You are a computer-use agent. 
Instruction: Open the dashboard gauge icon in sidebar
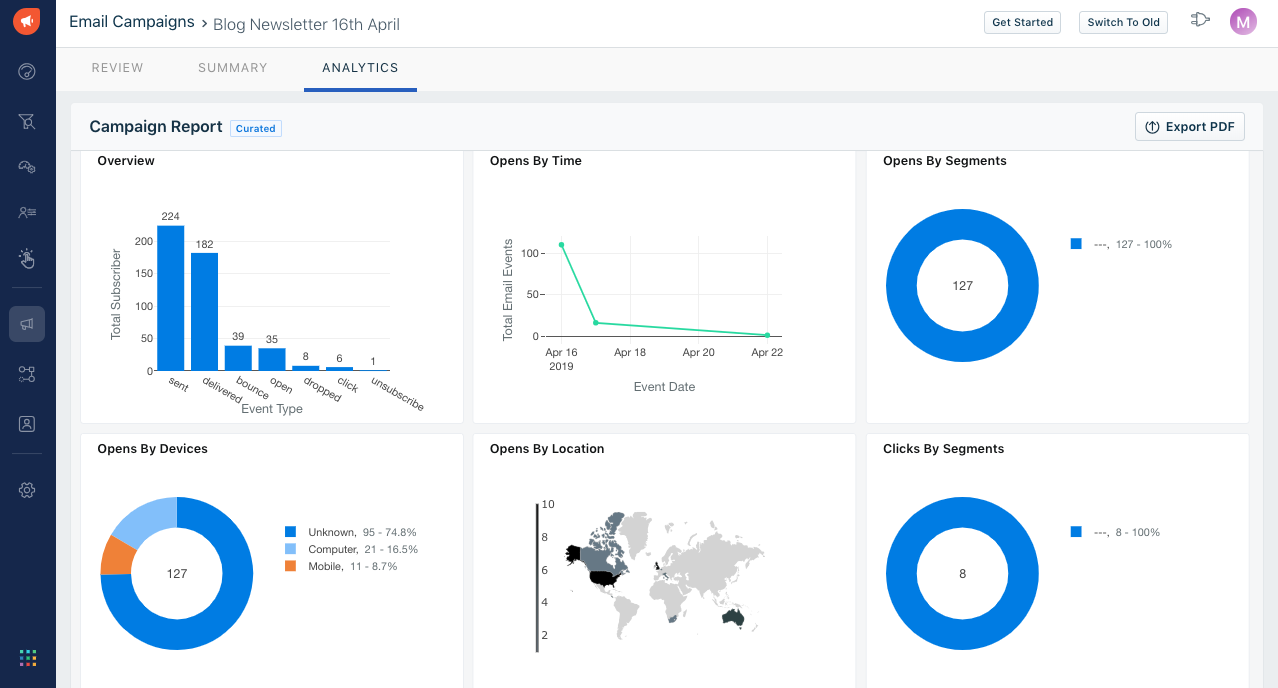pyautogui.click(x=27, y=71)
